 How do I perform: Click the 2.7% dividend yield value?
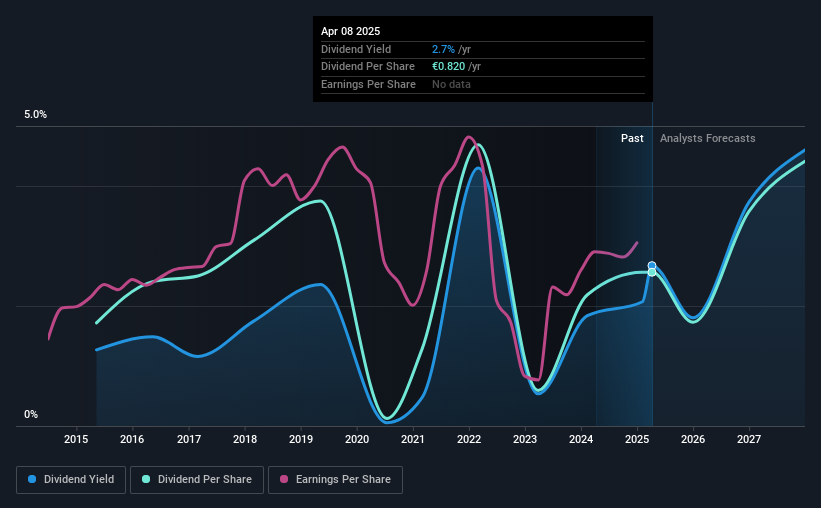click(443, 49)
